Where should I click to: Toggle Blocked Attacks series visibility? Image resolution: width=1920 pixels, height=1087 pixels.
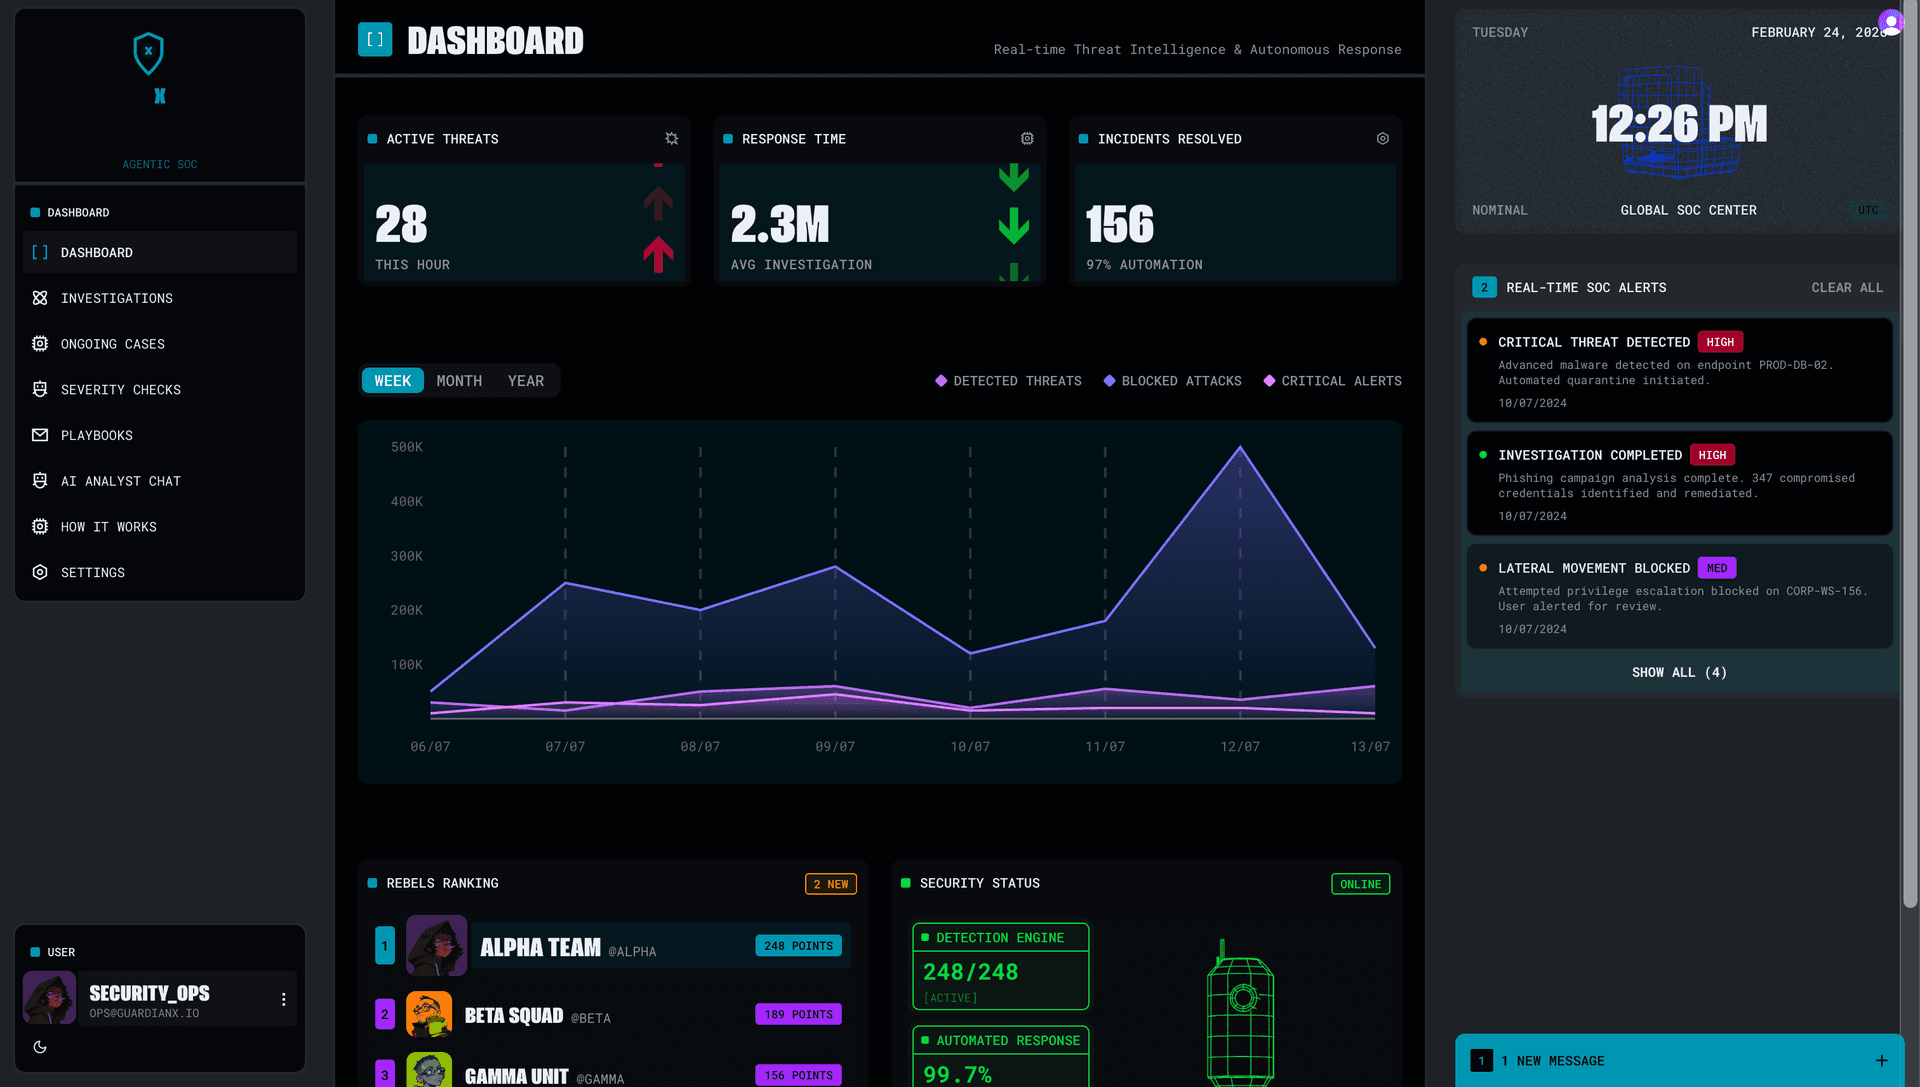(x=1172, y=380)
